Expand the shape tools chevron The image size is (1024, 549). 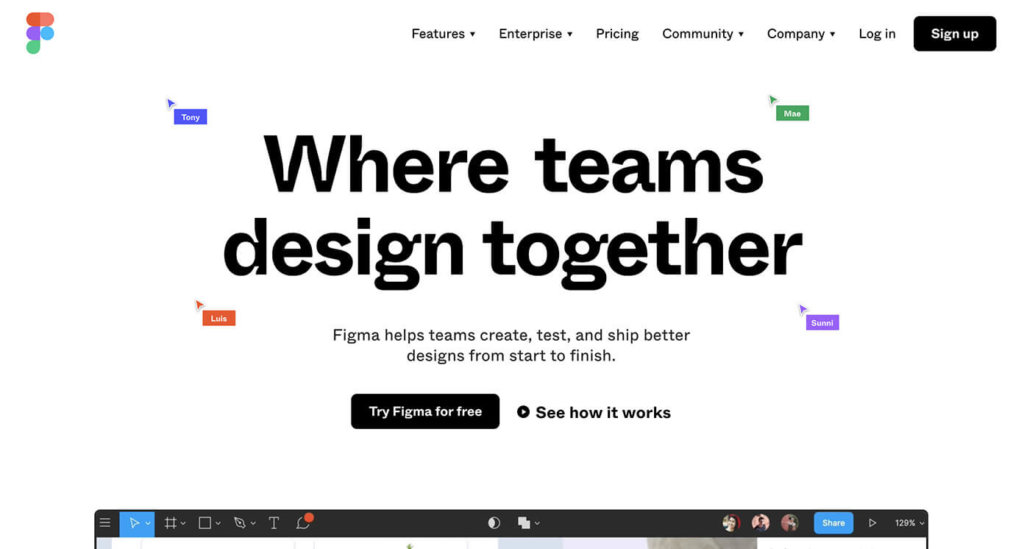tap(218, 524)
